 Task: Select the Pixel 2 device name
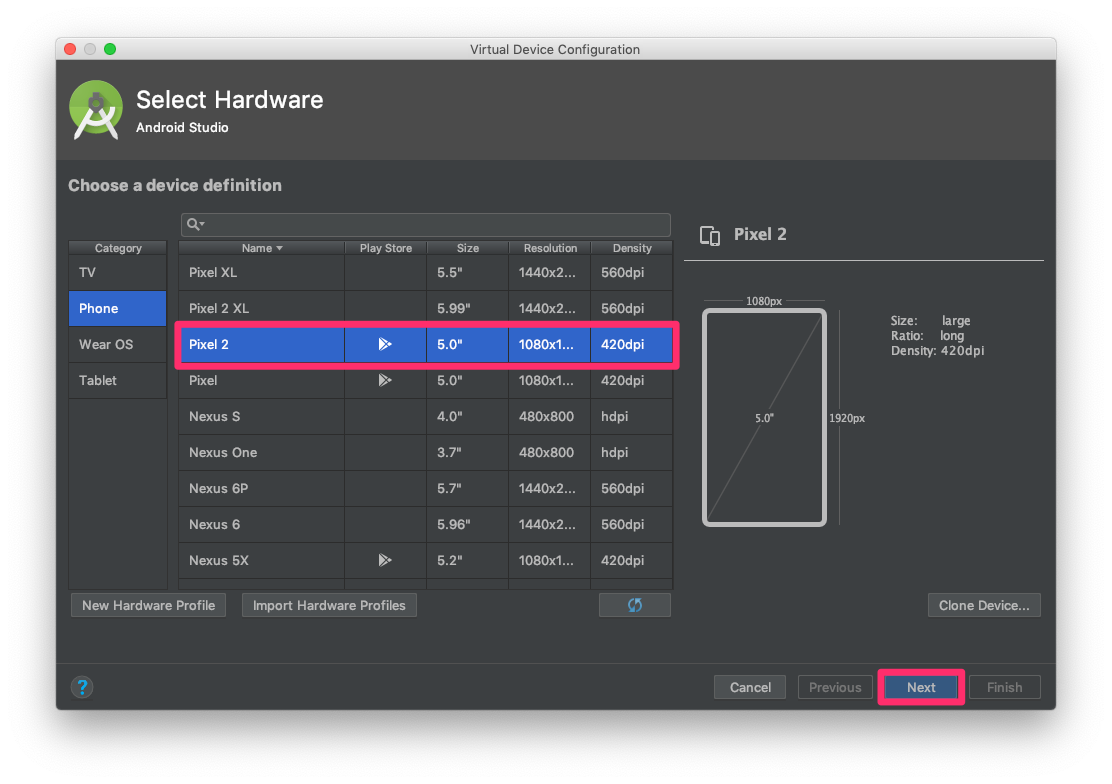208,344
